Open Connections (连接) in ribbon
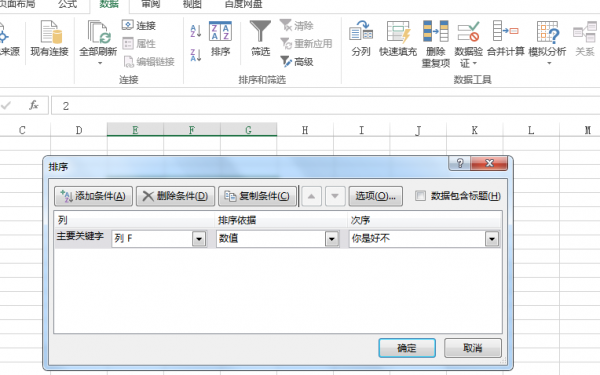The image size is (600, 375). coord(139,25)
